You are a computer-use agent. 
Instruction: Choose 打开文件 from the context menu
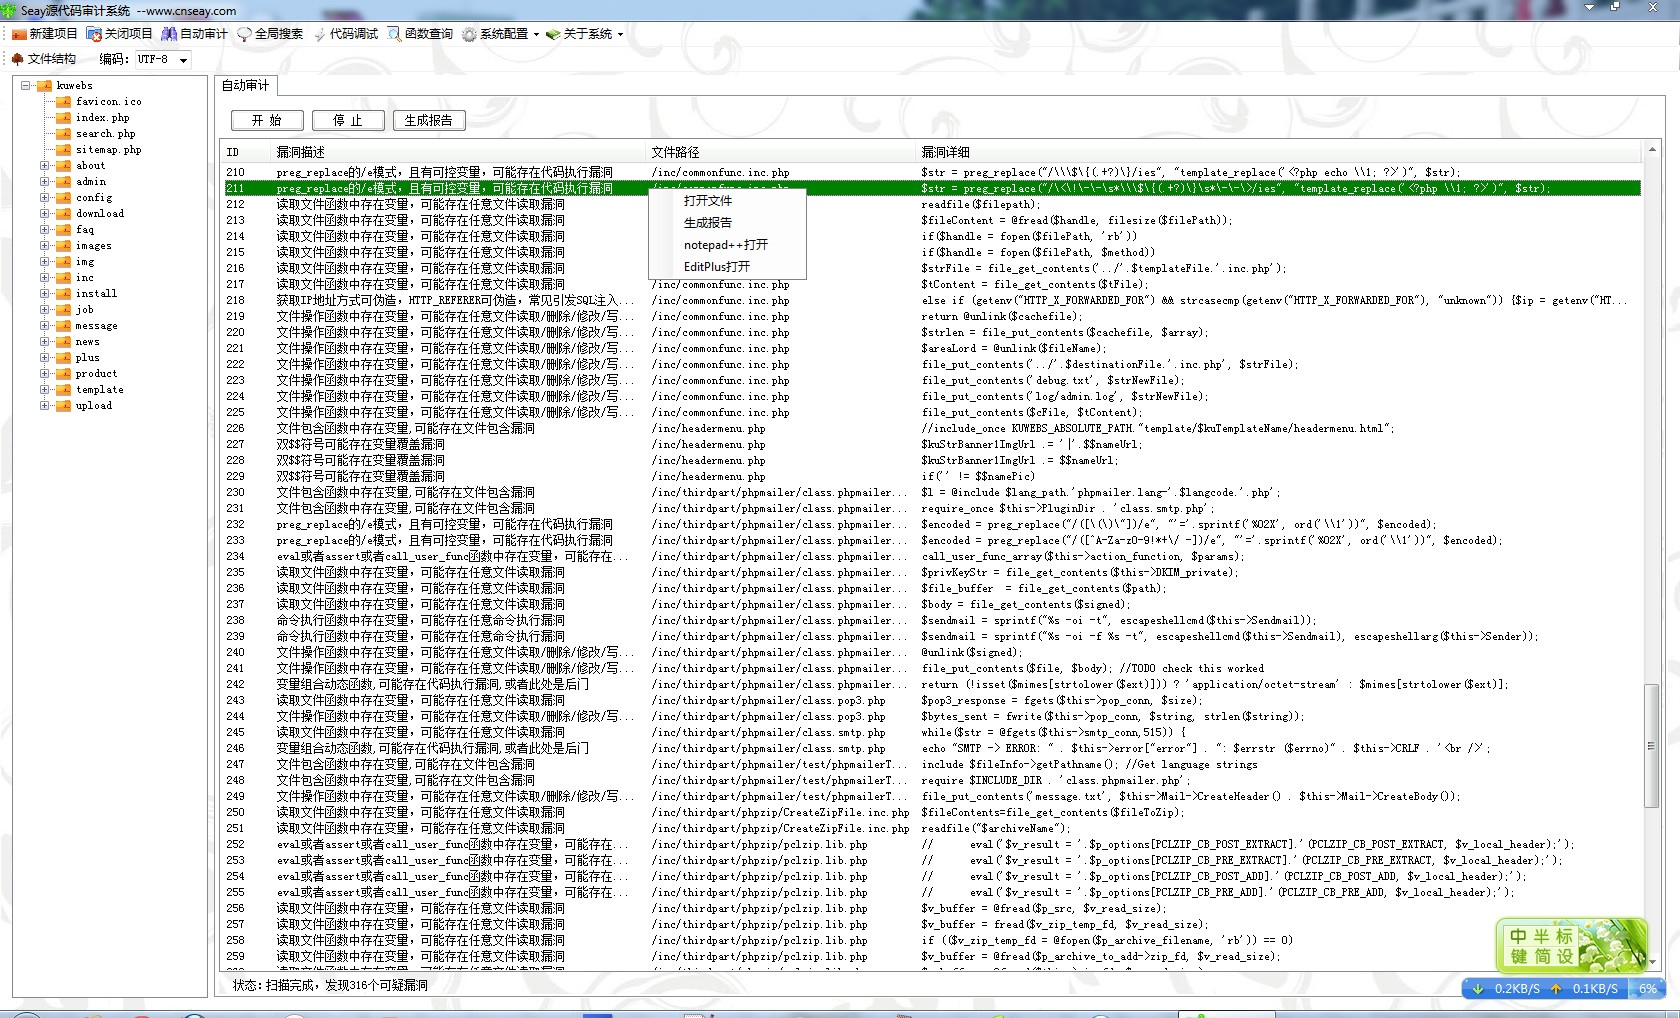click(x=708, y=201)
